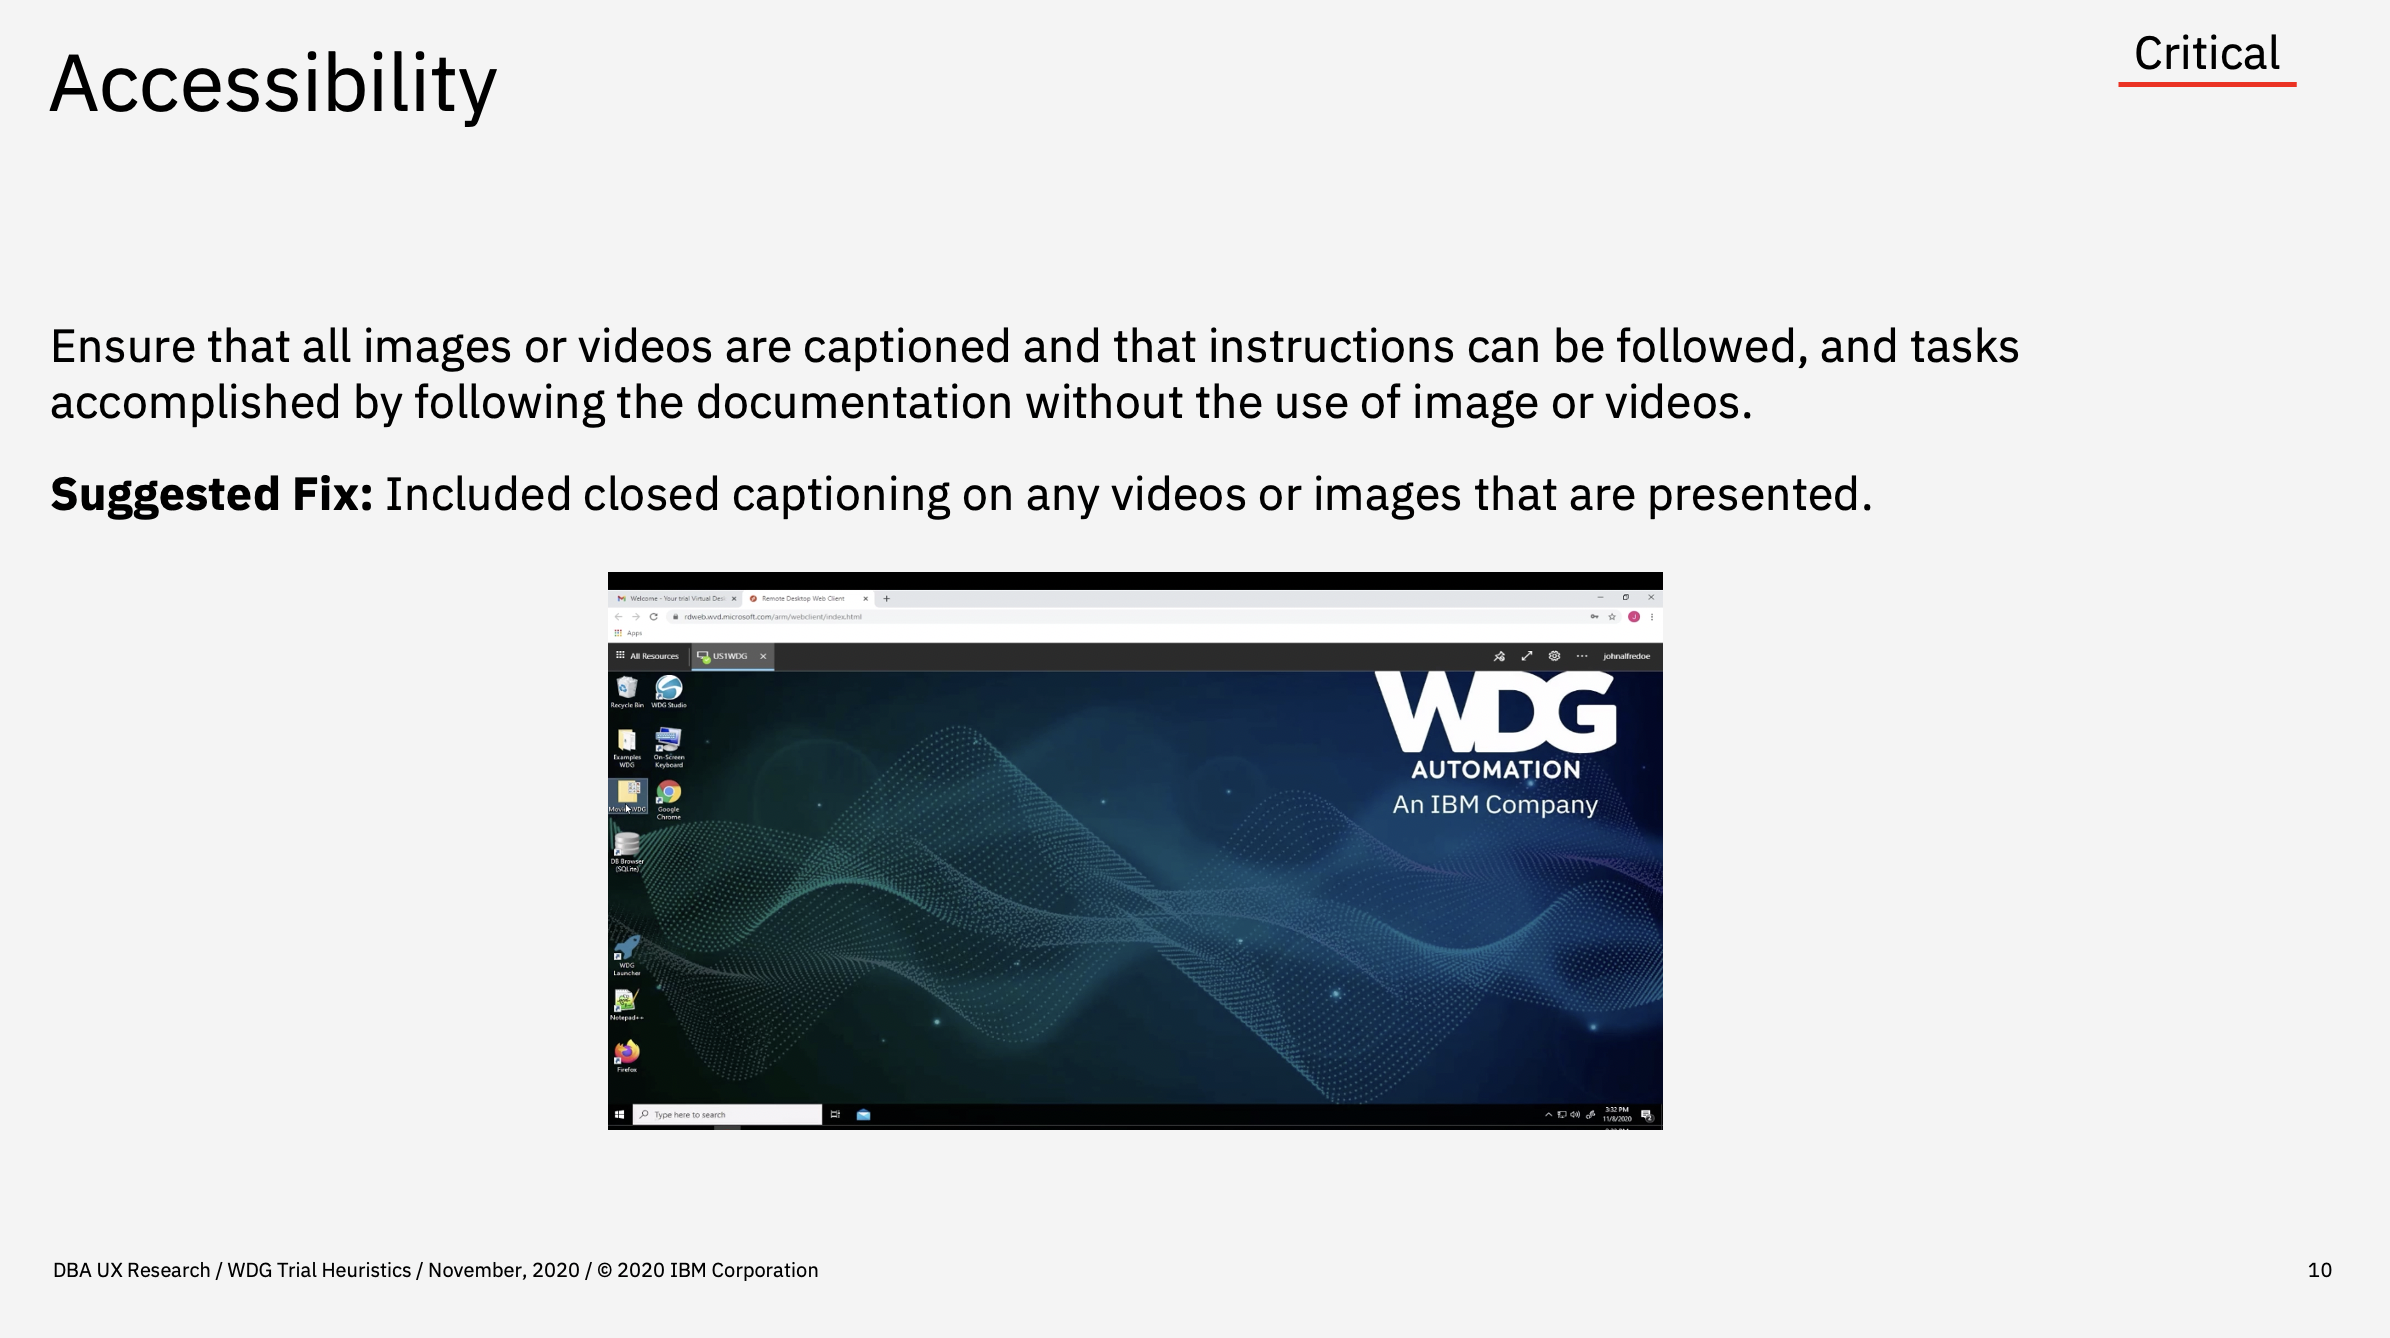Launch Firefox from the desktop
This screenshot has width=2390, height=1338.
point(627,1056)
